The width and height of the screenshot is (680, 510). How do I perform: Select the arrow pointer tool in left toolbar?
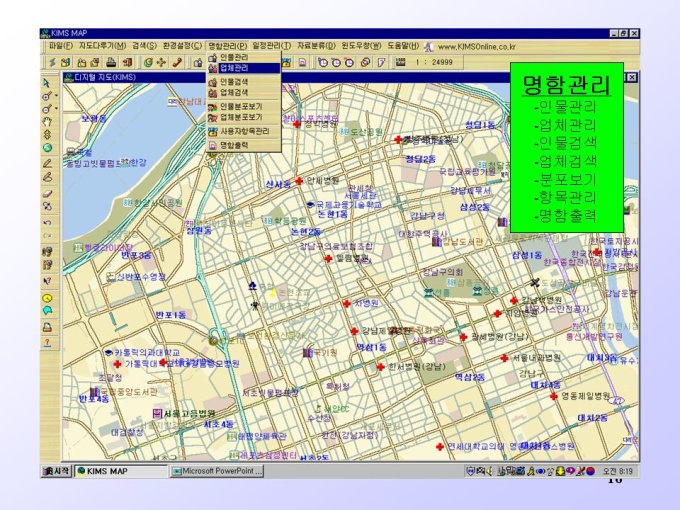47,82
